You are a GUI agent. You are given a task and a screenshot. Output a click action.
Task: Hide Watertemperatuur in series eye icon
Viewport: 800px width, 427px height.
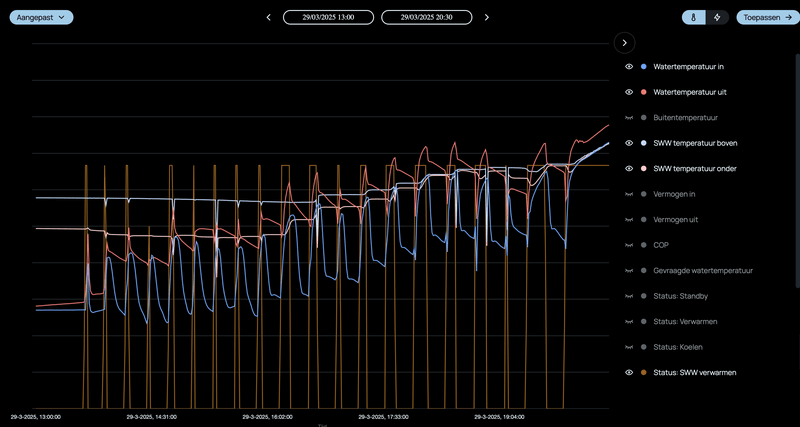pos(629,67)
